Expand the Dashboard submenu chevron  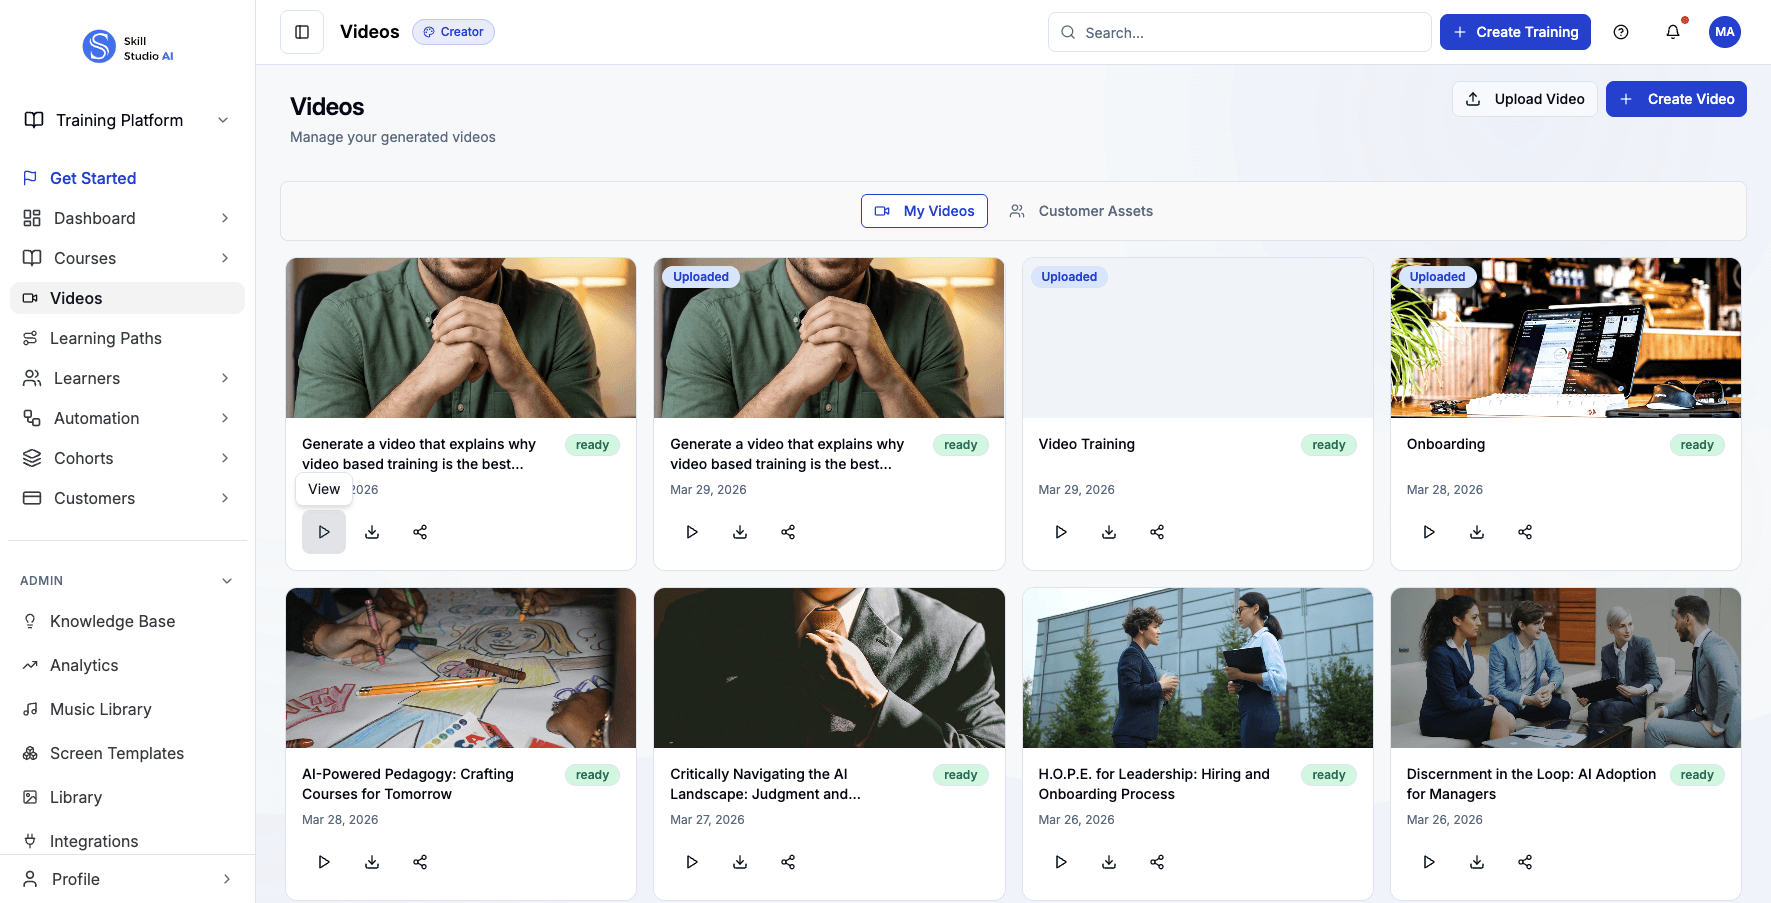pyautogui.click(x=225, y=218)
